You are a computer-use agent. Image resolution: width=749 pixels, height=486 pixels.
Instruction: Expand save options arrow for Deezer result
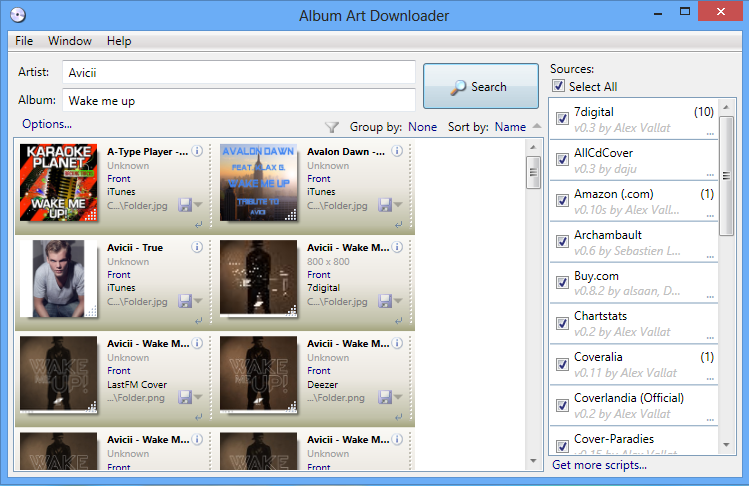coord(398,397)
